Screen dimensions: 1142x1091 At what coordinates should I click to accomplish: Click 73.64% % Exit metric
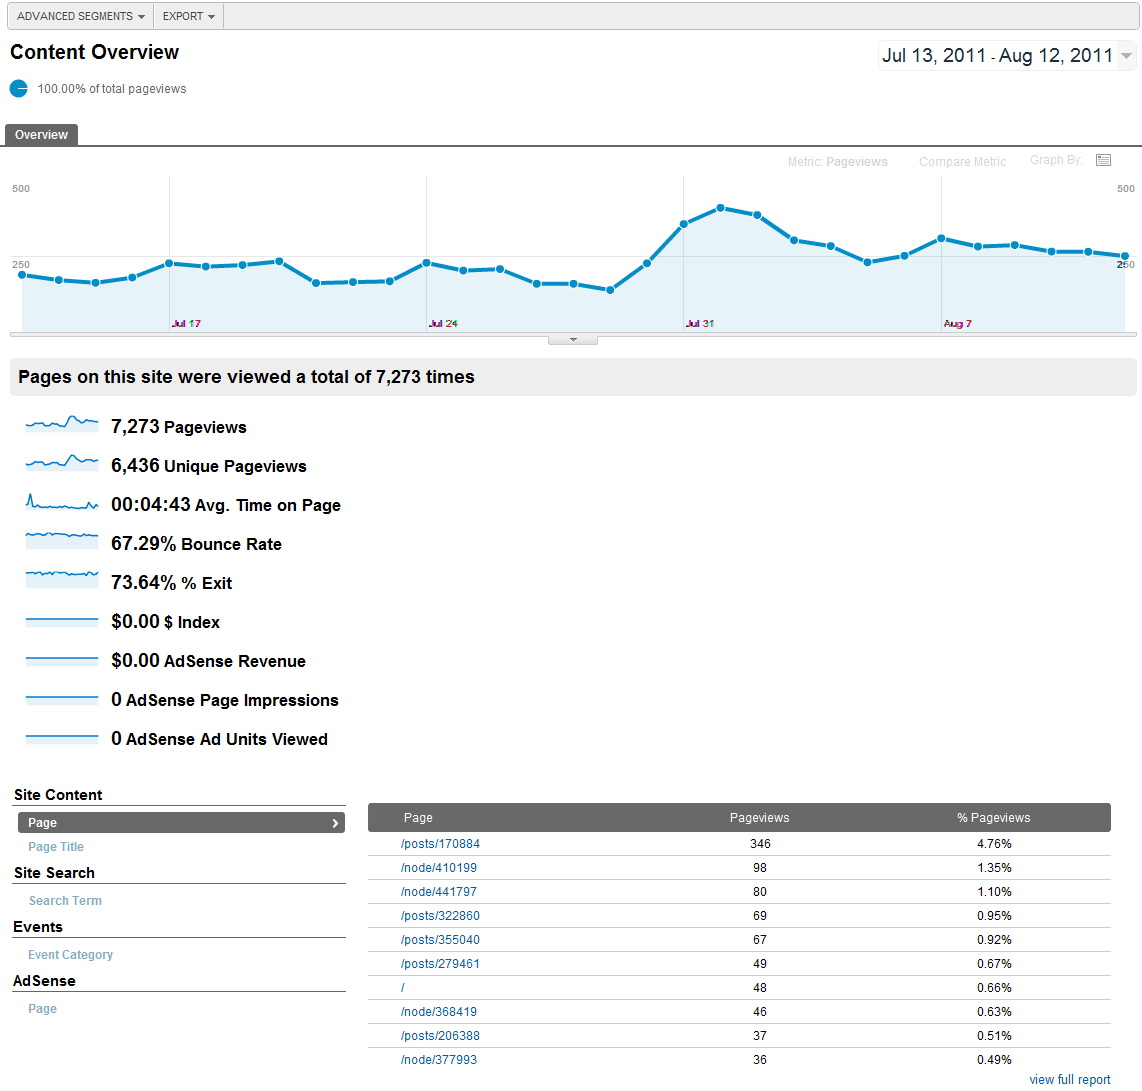[171, 583]
